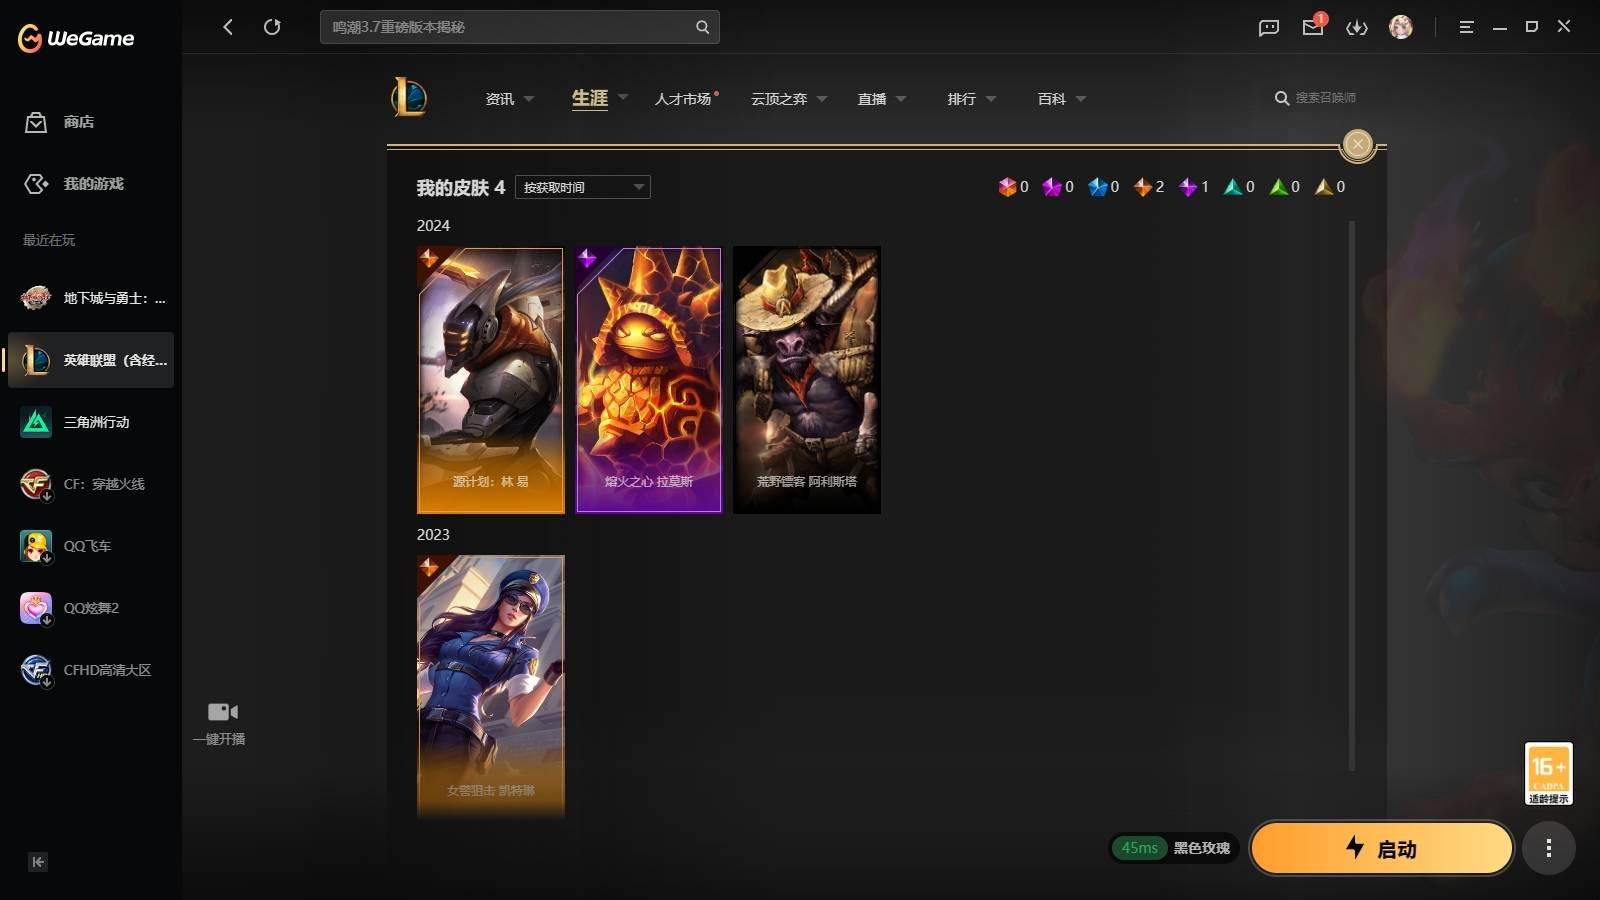
Task: Open the 16+ age rating notice
Action: pos(1548,773)
